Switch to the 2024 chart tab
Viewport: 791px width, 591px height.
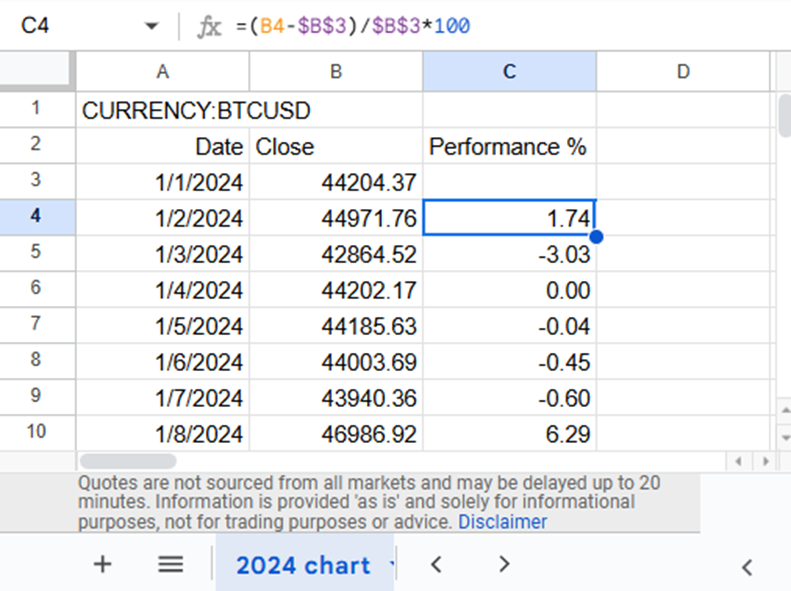coord(303,565)
